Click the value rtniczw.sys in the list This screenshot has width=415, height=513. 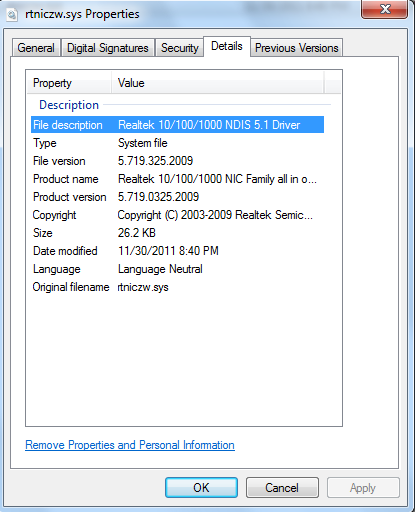pyautogui.click(x=143, y=287)
